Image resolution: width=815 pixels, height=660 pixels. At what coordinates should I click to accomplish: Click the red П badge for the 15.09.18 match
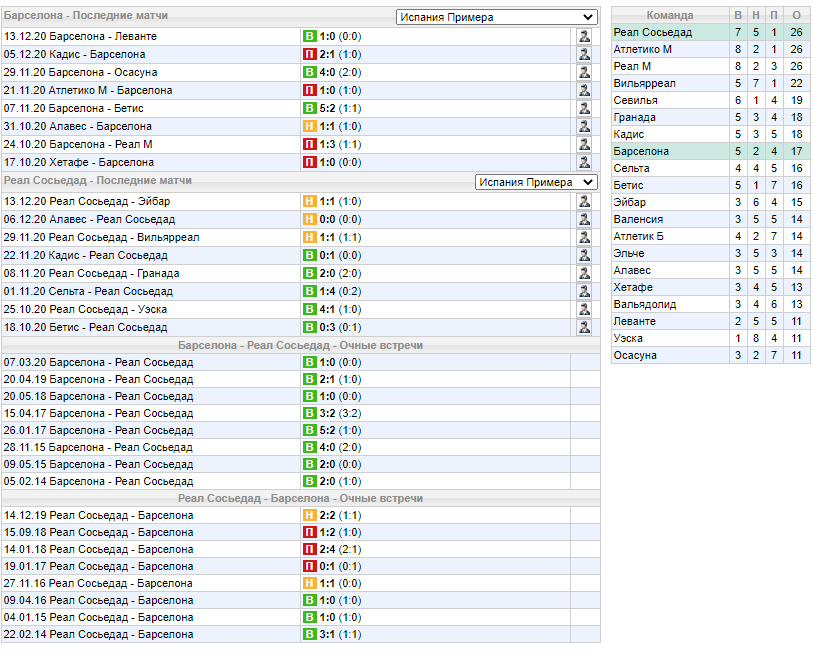click(310, 532)
